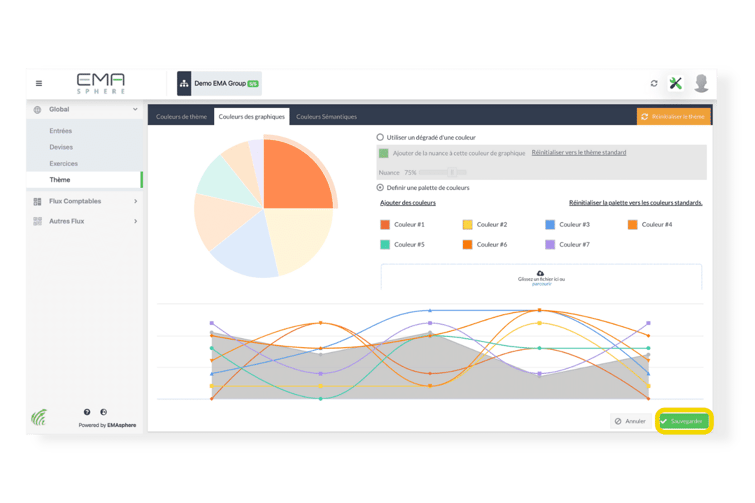Click the Annuler button
The height and width of the screenshot is (503, 755).
point(630,421)
